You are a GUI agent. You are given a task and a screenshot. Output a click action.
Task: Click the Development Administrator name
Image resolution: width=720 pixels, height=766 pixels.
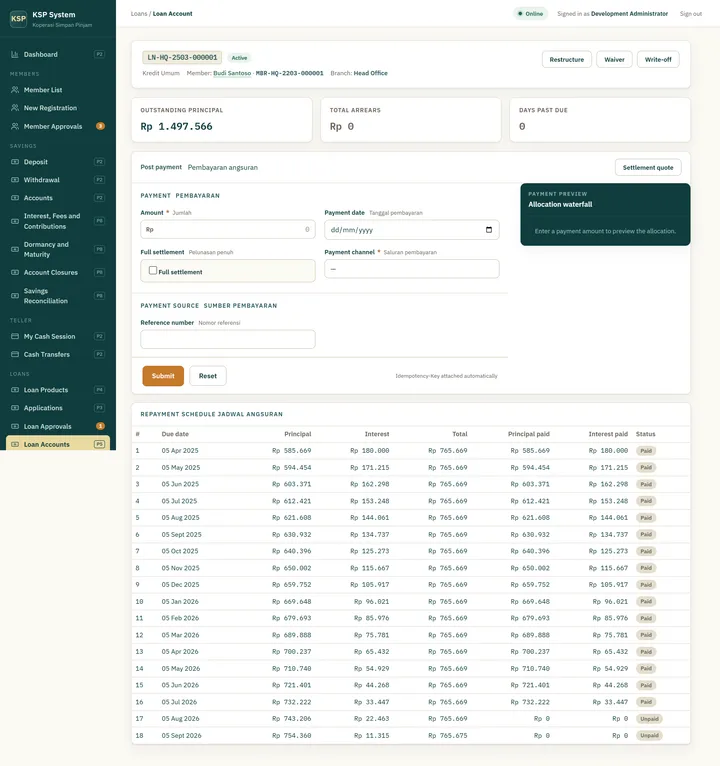click(x=629, y=14)
